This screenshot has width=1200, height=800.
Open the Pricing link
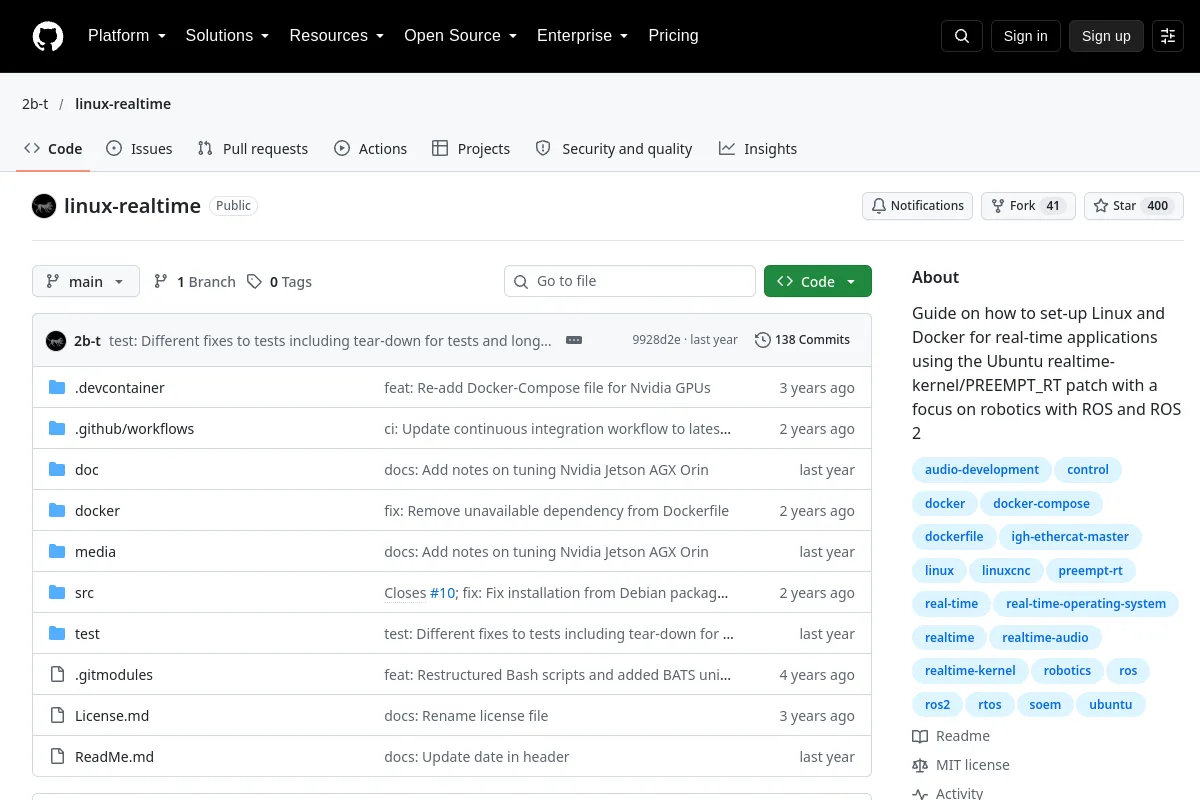(x=673, y=36)
